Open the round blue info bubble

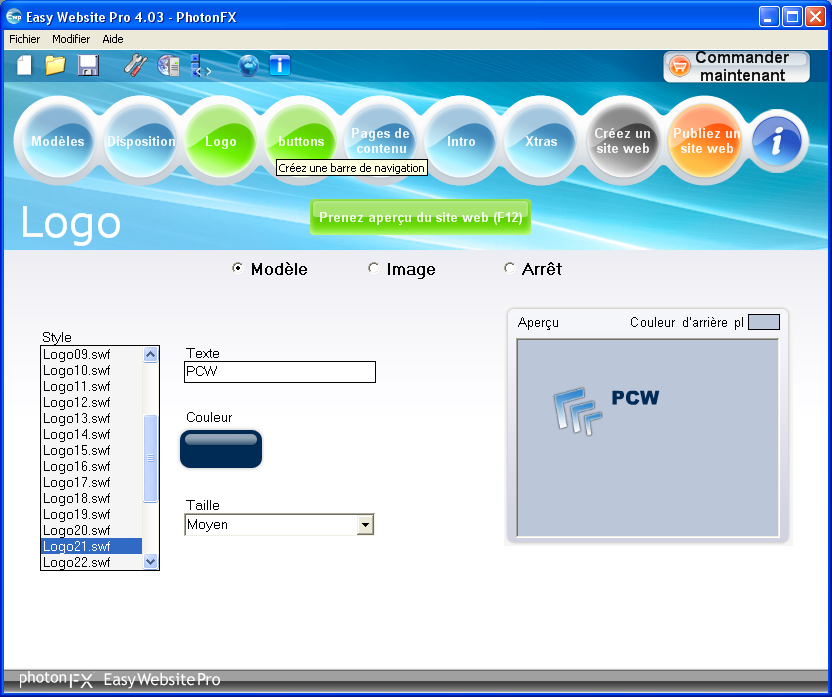coord(777,142)
